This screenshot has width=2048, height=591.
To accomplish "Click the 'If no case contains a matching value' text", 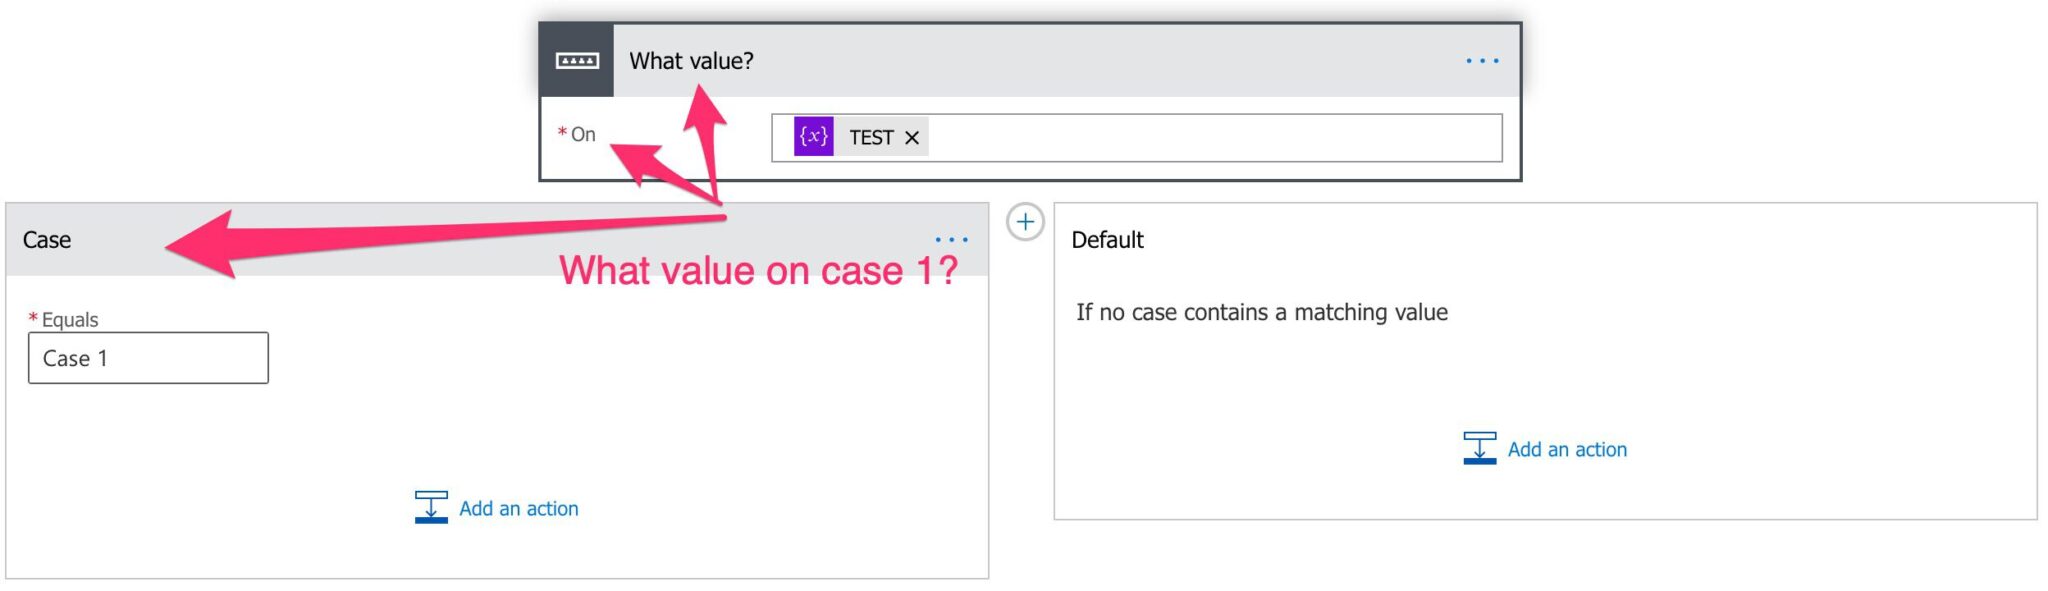I will (1261, 313).
